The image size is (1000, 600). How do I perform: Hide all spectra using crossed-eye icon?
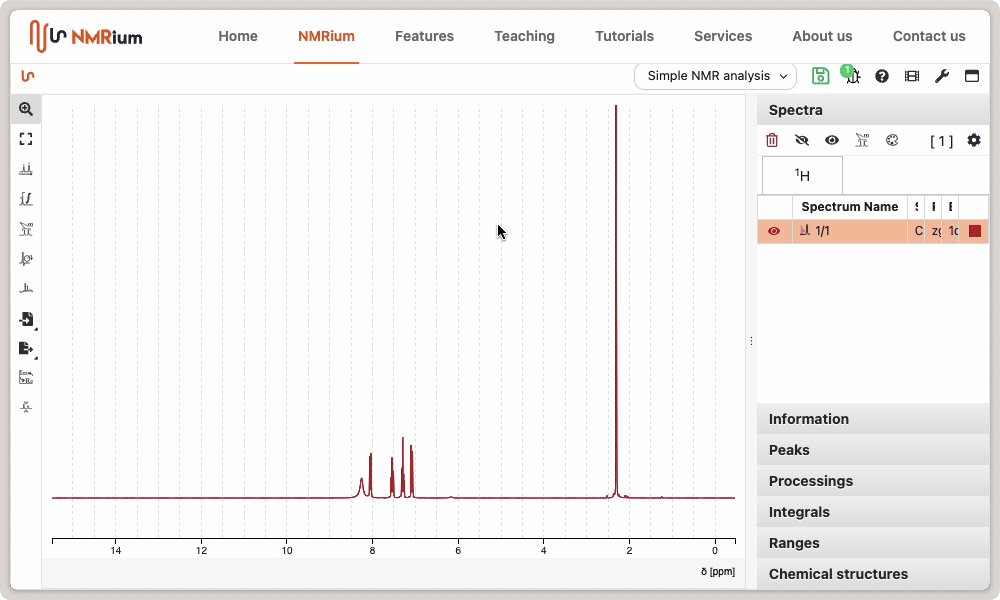(x=802, y=141)
